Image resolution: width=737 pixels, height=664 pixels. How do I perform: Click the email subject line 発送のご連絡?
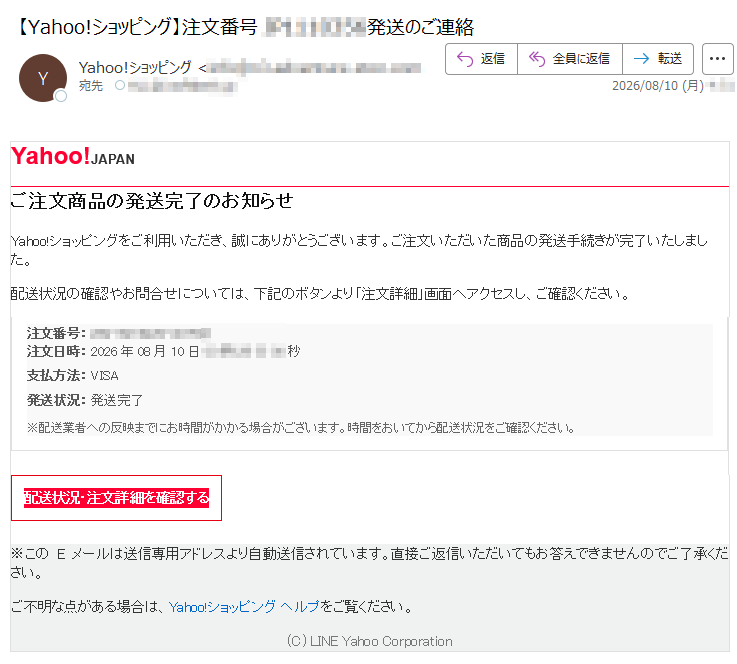tap(420, 27)
